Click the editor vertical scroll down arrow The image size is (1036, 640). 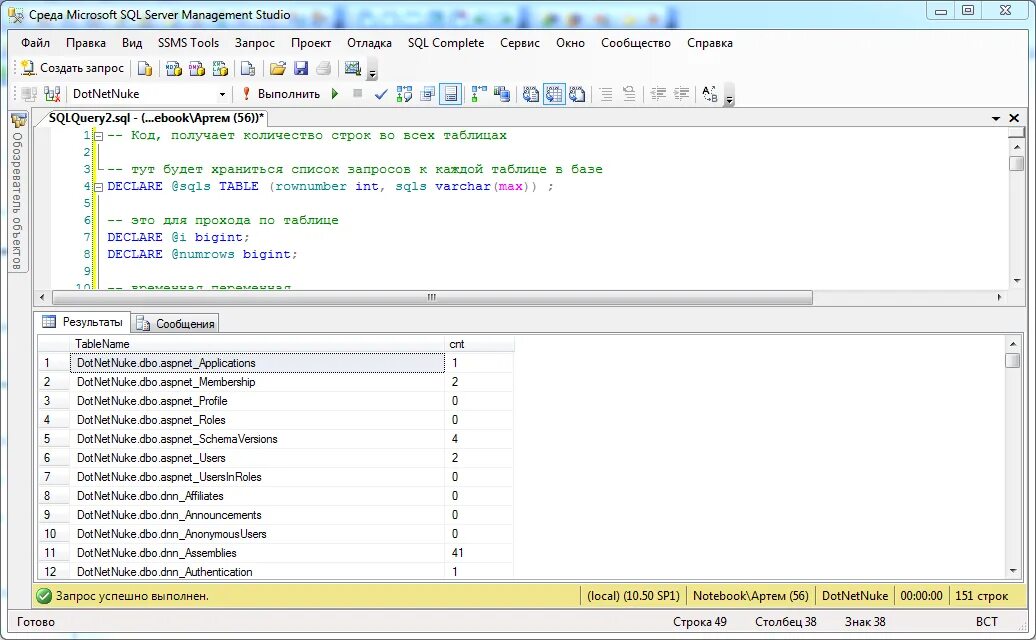(1017, 281)
